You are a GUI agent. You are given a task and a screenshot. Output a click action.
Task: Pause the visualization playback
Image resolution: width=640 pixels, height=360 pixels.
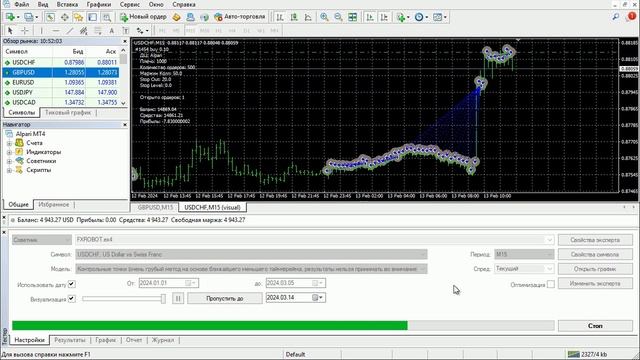tap(178, 298)
